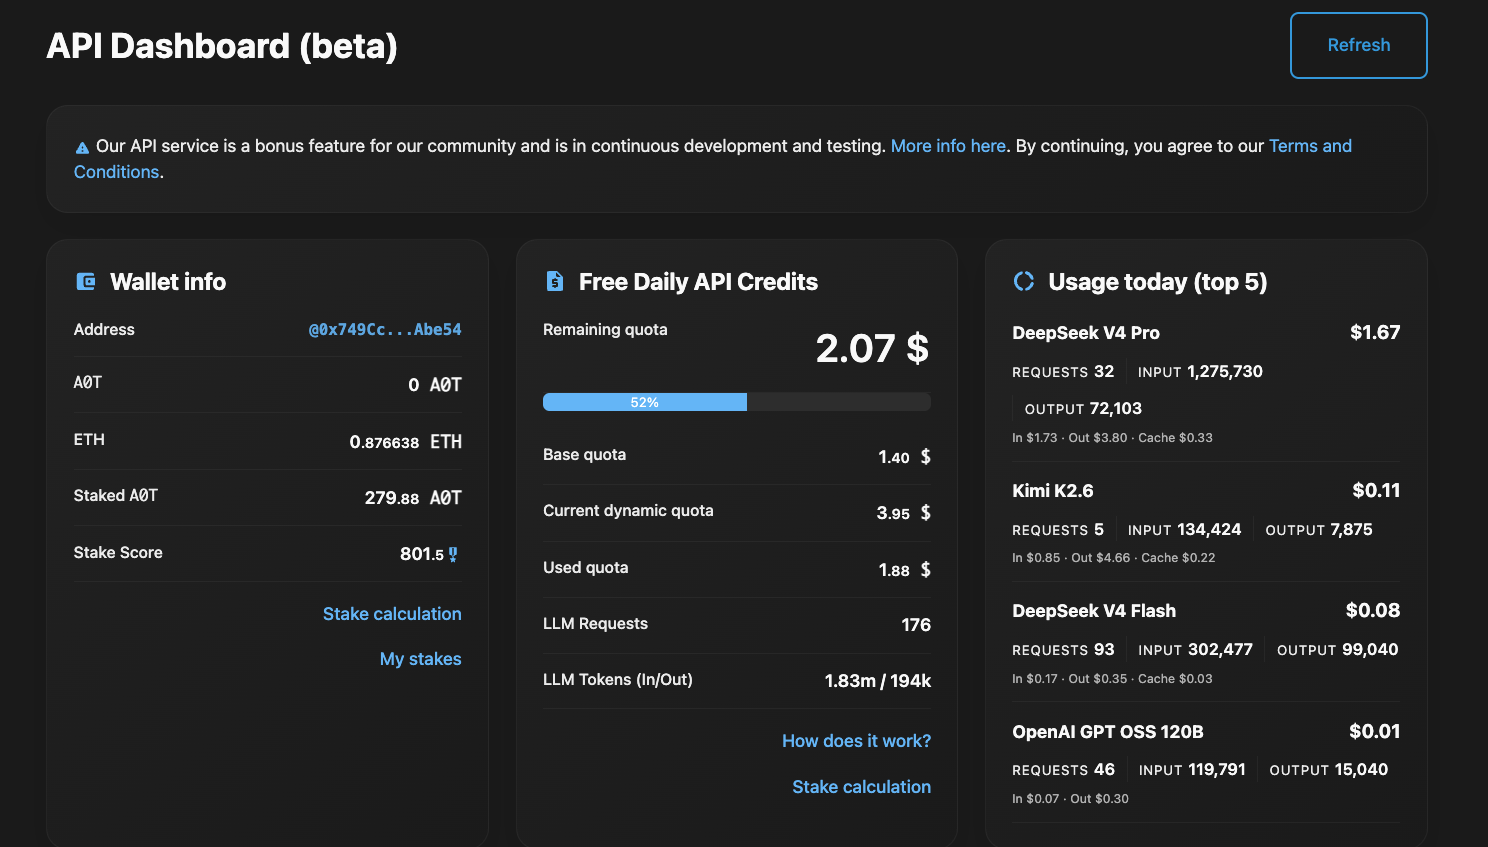Screen dimensions: 1488x847
Task: Click the Stake Score value 801.5
Action: (x=422, y=554)
